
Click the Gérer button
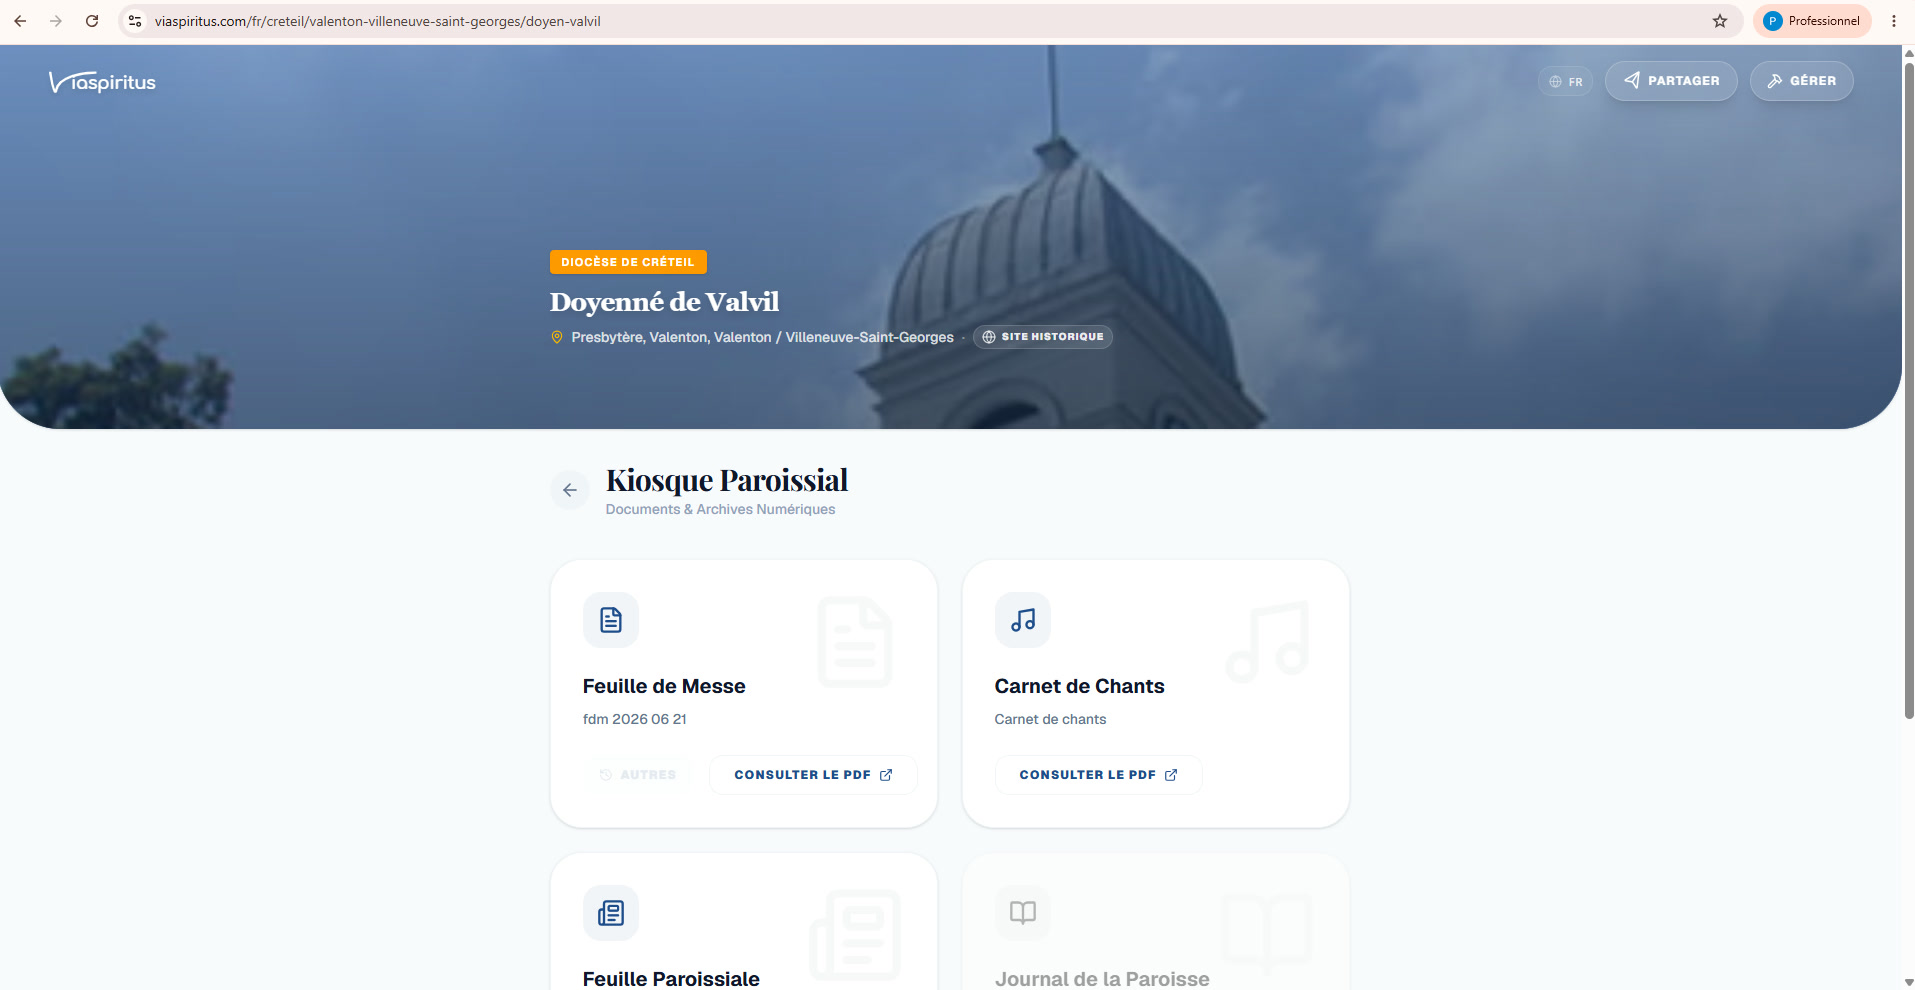coord(1801,81)
